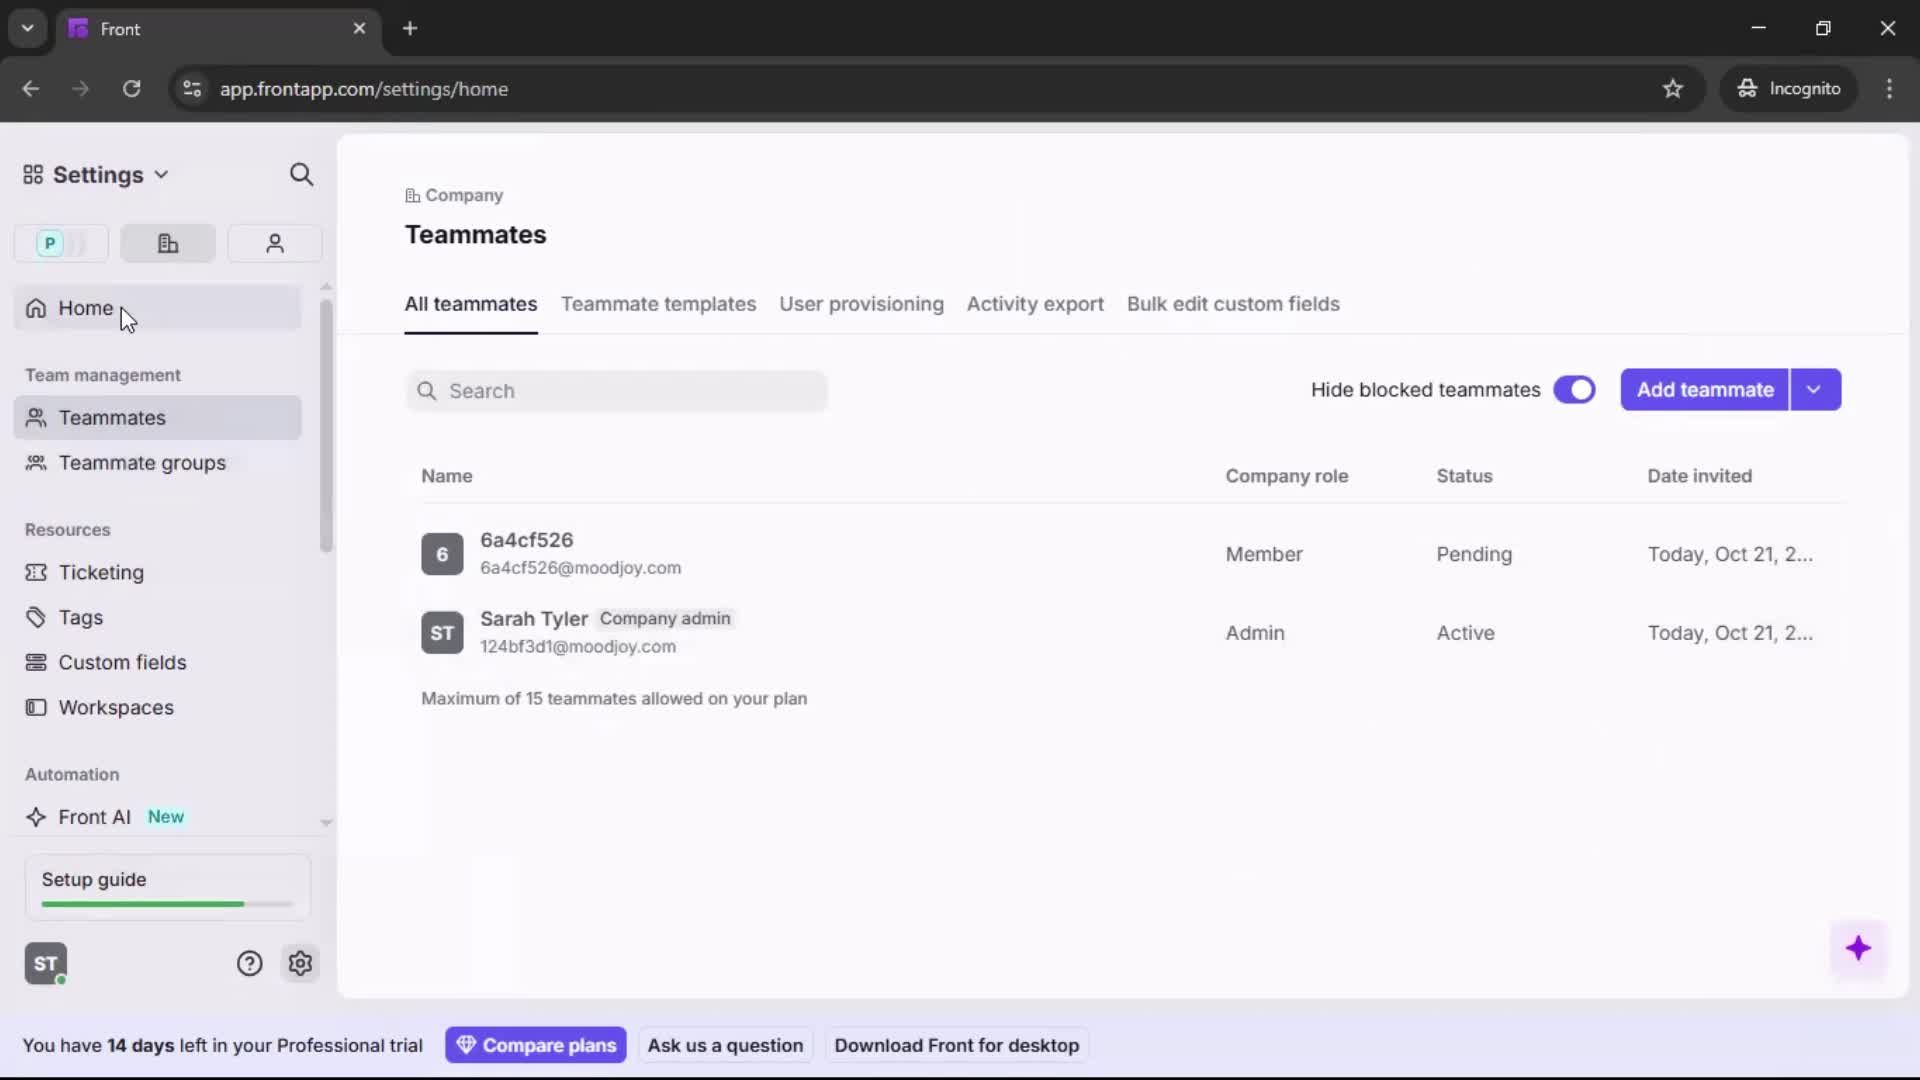Image resolution: width=1920 pixels, height=1080 pixels.
Task: Switch to the User provisioning tab
Action: click(862, 305)
